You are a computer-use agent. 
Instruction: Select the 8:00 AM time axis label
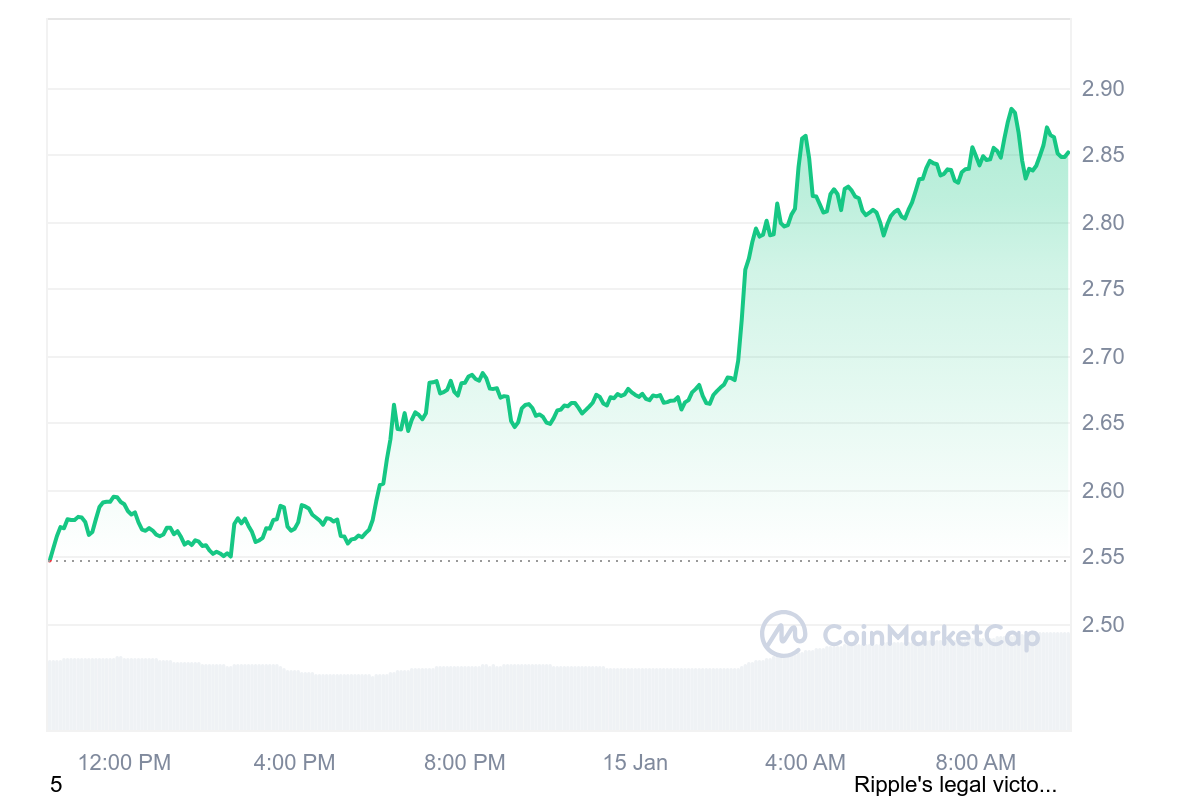(975, 763)
